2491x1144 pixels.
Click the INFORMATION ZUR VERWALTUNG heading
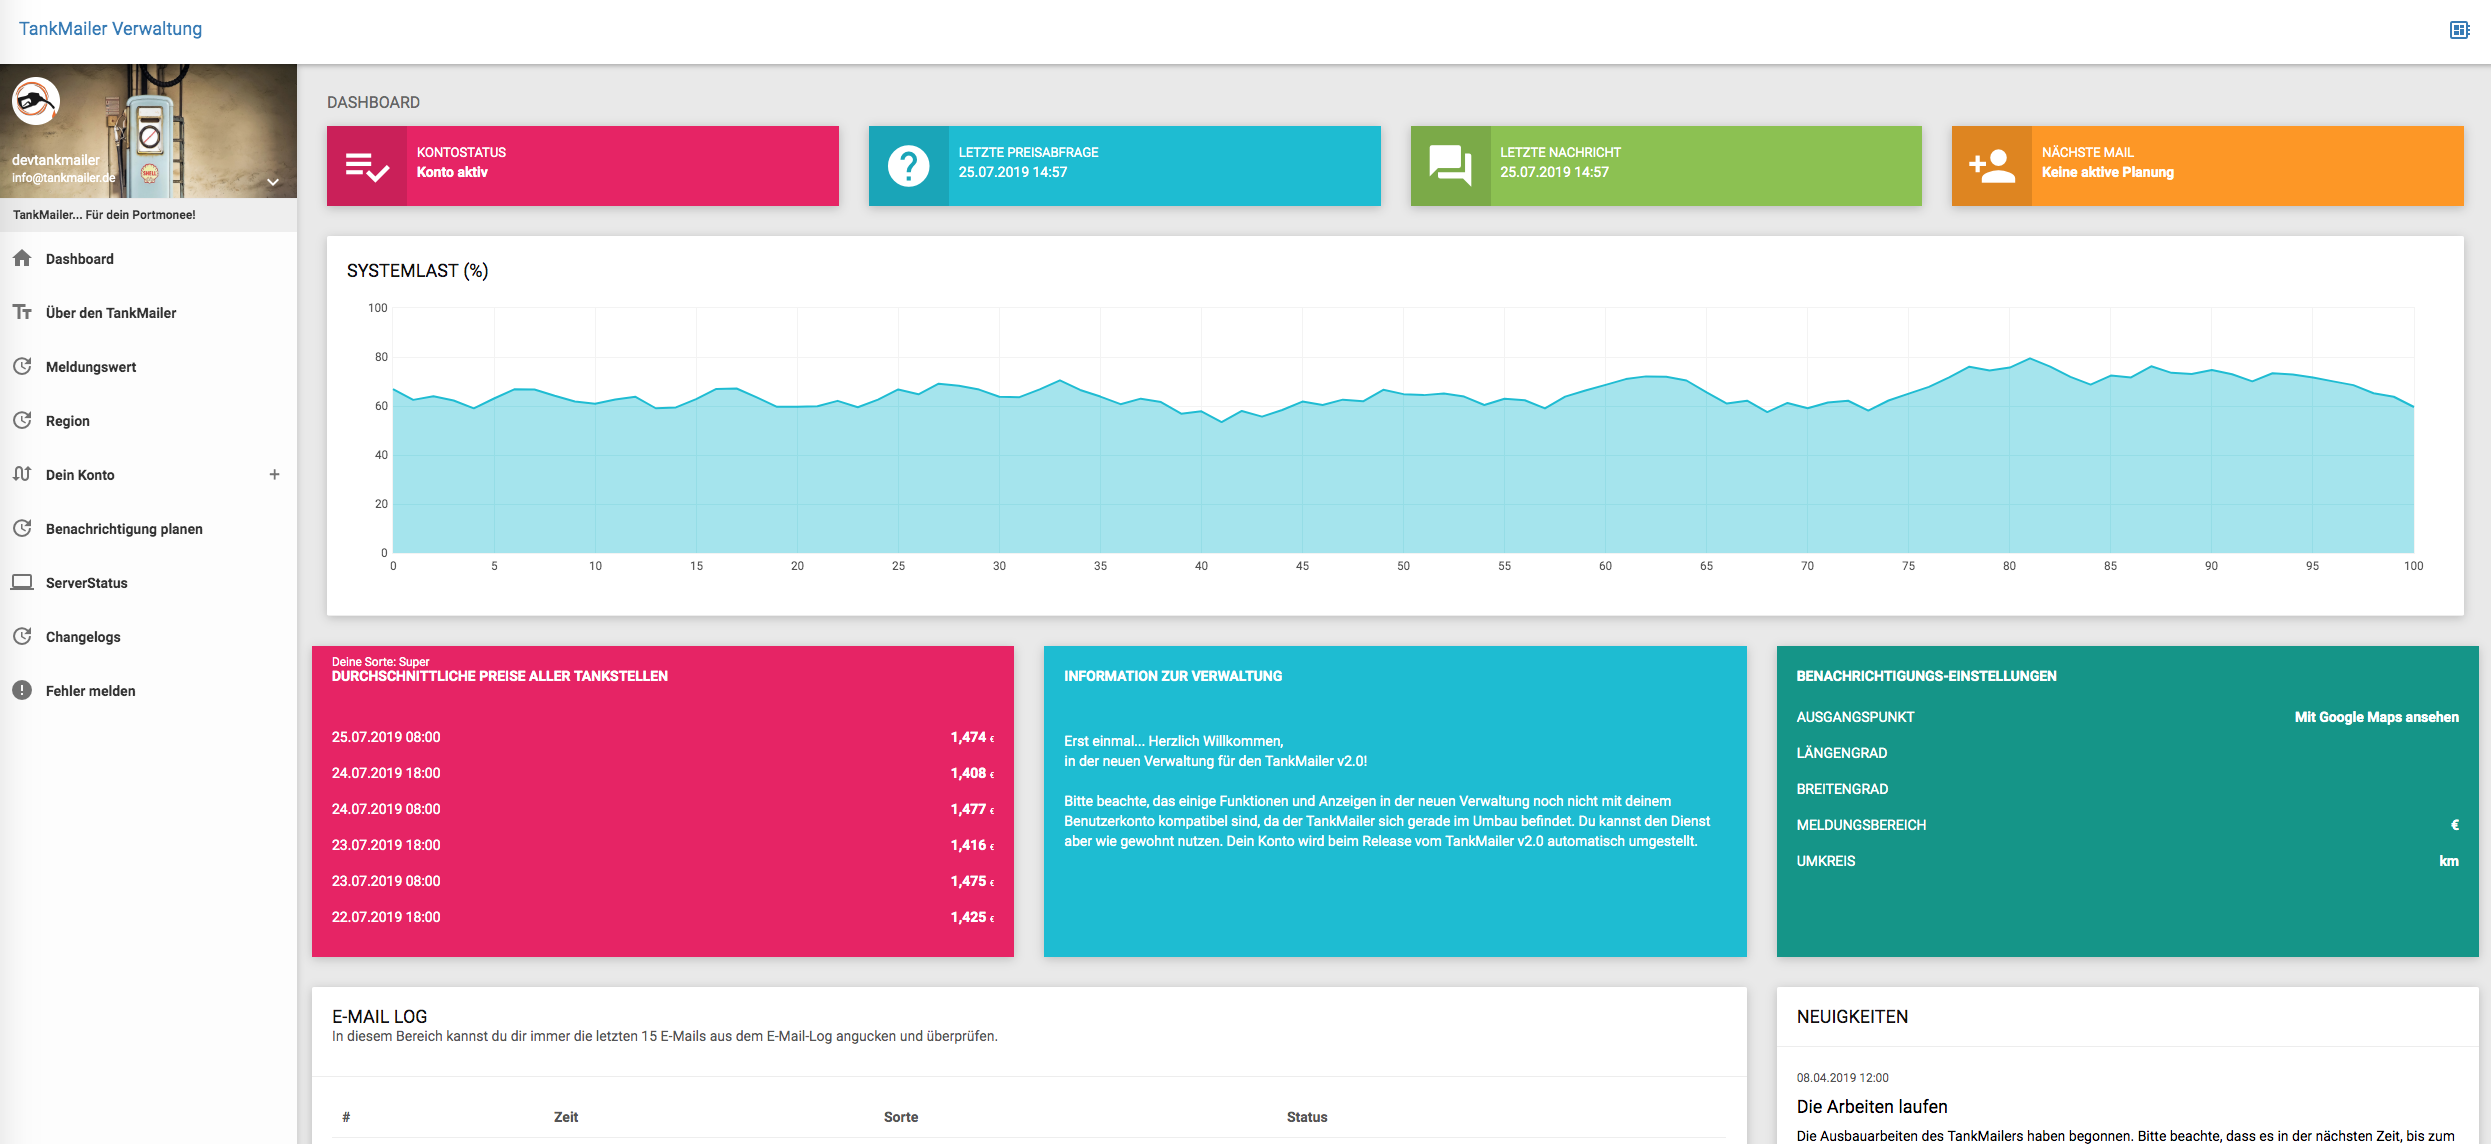pos(1173,676)
